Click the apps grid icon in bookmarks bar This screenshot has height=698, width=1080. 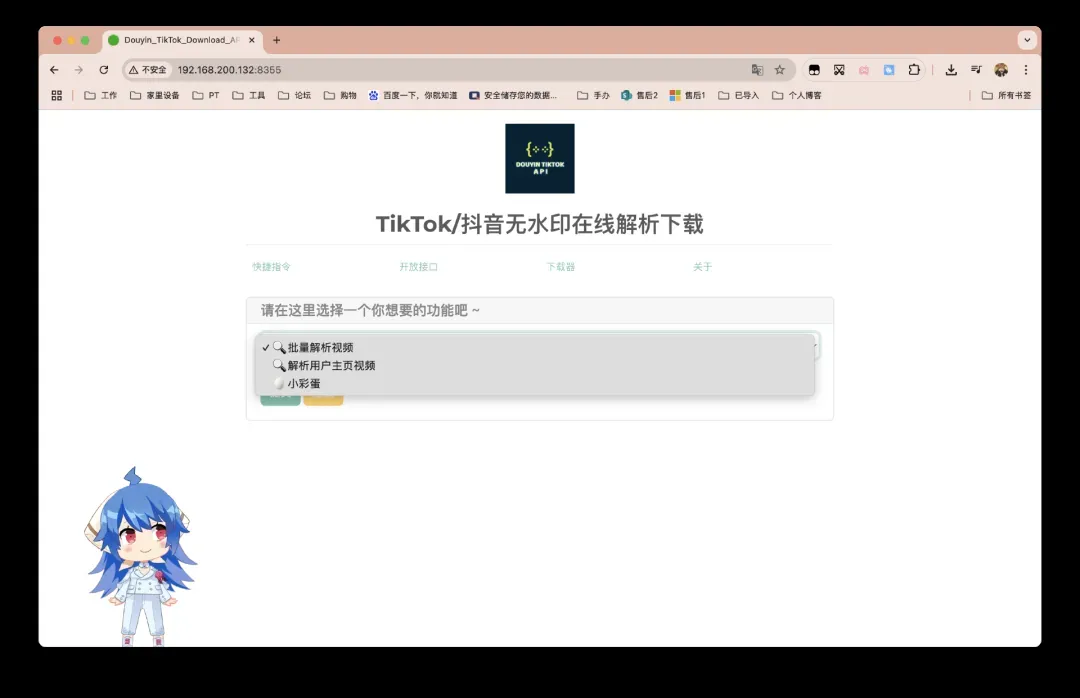(x=56, y=96)
